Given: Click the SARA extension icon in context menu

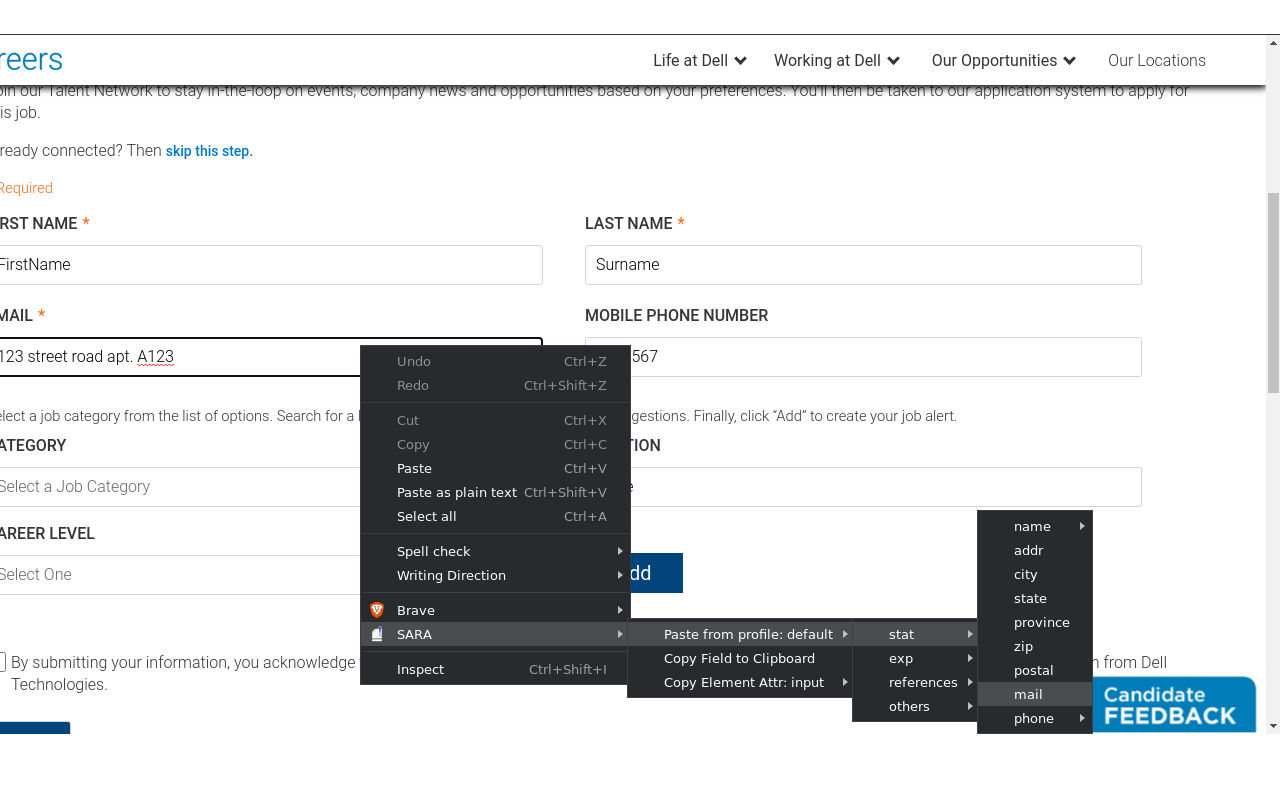Looking at the screenshot, I should pyautogui.click(x=377, y=634).
